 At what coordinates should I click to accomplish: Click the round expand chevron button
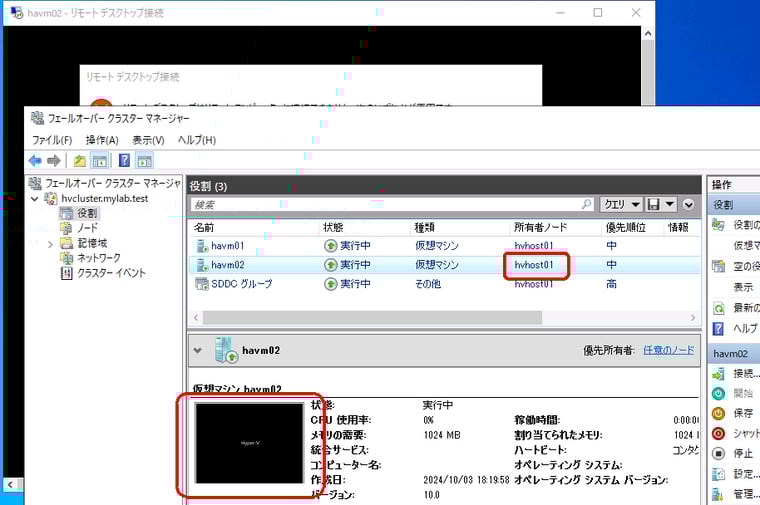tap(688, 205)
